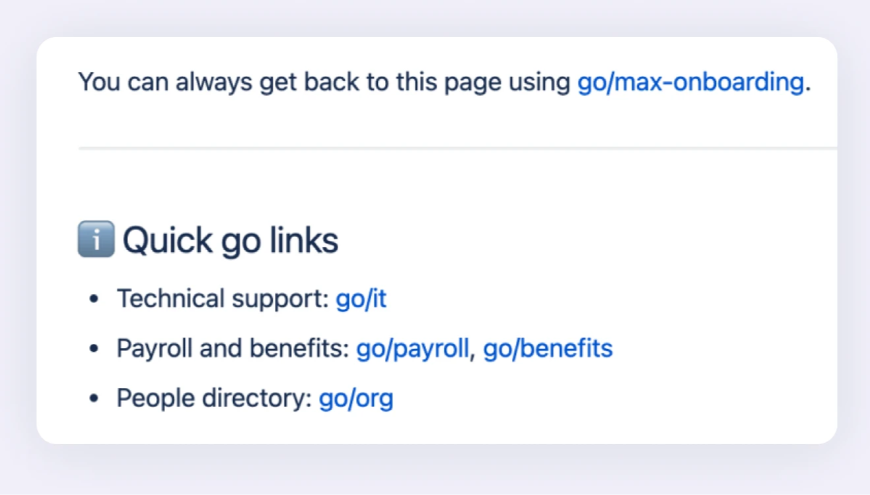Click the "Technical support:" label text
The height and width of the screenshot is (495, 870).
tap(222, 298)
